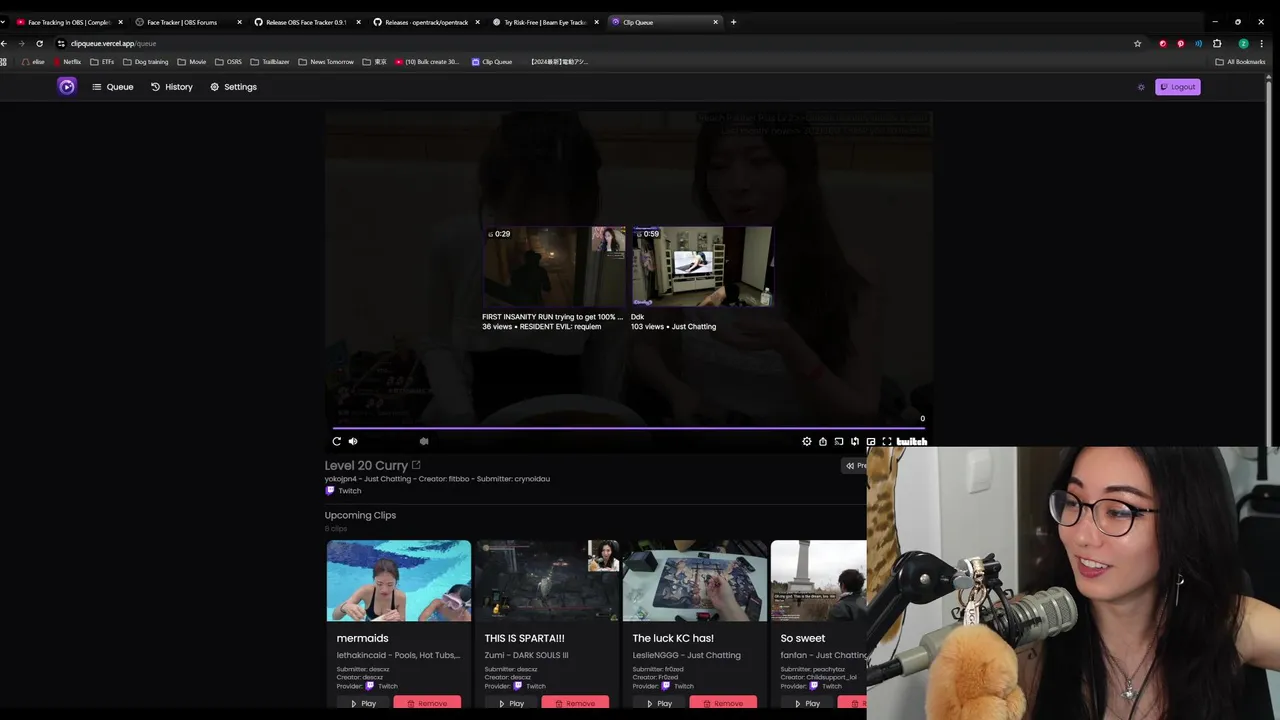Click the player progress bar
The height and width of the screenshot is (720, 1280).
[x=630, y=428]
